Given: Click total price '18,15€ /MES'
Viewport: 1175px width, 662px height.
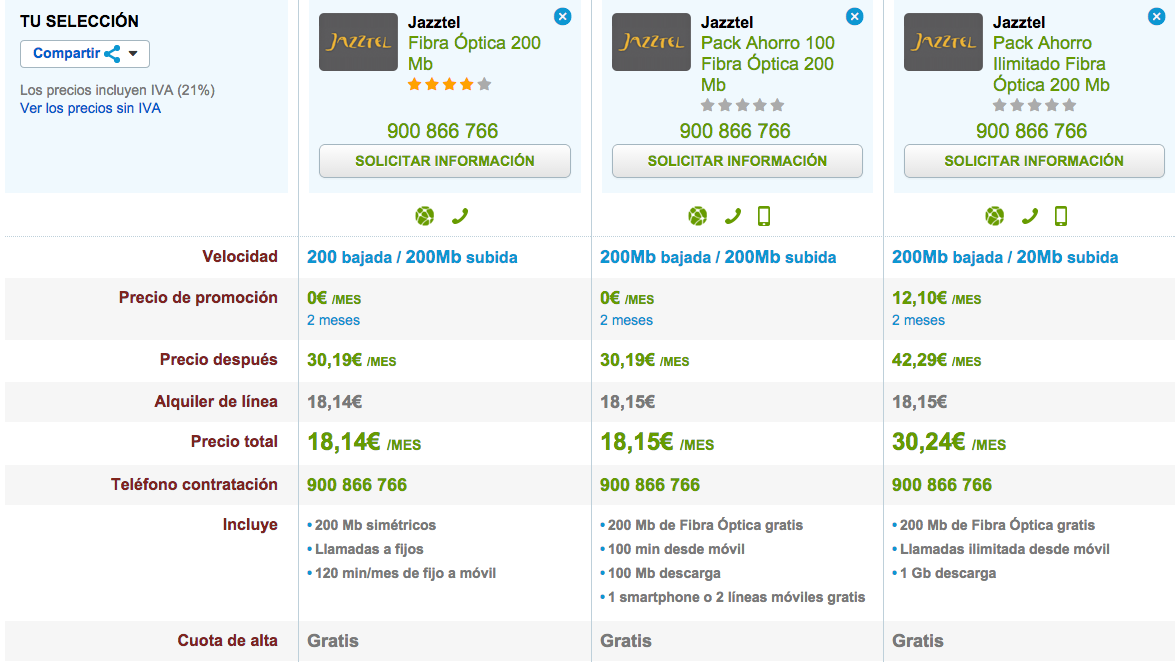Looking at the screenshot, I should [x=657, y=442].
